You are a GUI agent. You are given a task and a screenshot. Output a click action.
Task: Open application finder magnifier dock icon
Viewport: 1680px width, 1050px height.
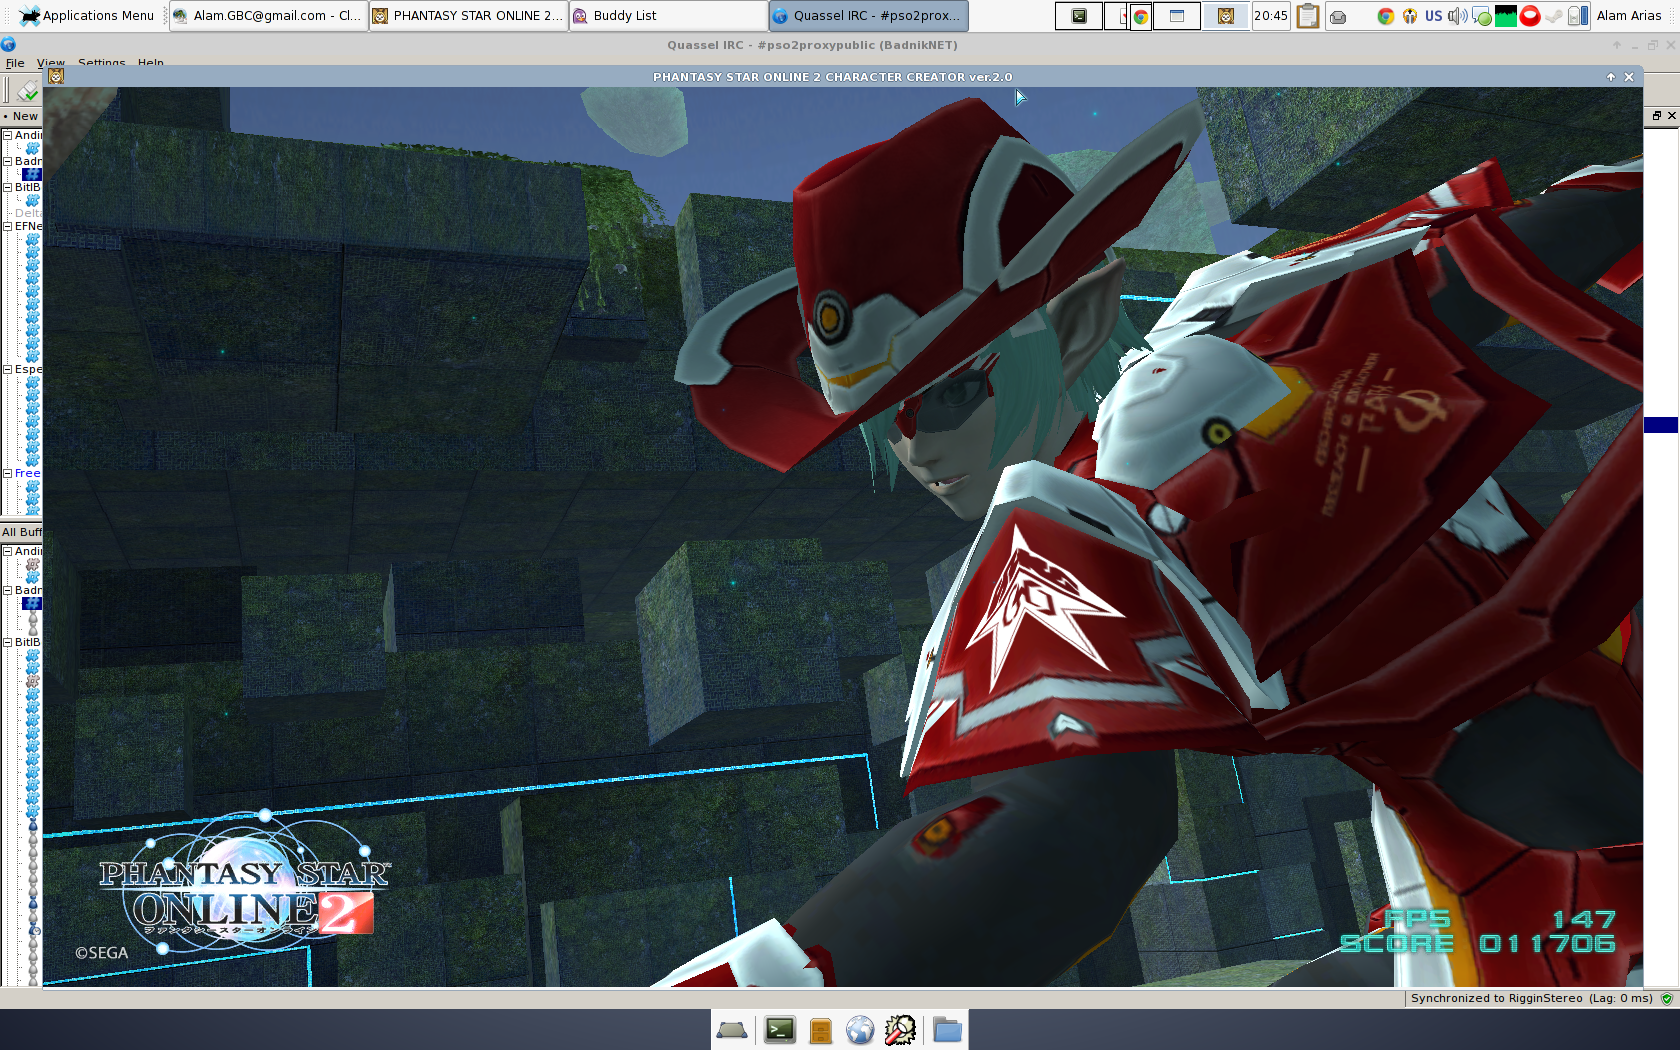(900, 1029)
